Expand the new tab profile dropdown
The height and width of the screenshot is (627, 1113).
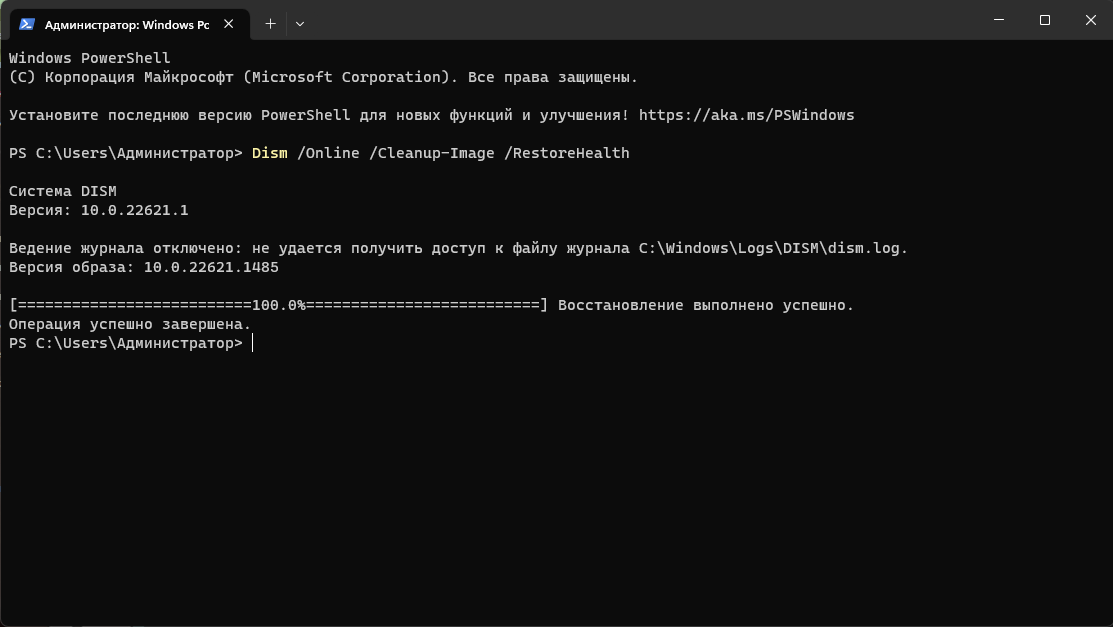tap(300, 23)
